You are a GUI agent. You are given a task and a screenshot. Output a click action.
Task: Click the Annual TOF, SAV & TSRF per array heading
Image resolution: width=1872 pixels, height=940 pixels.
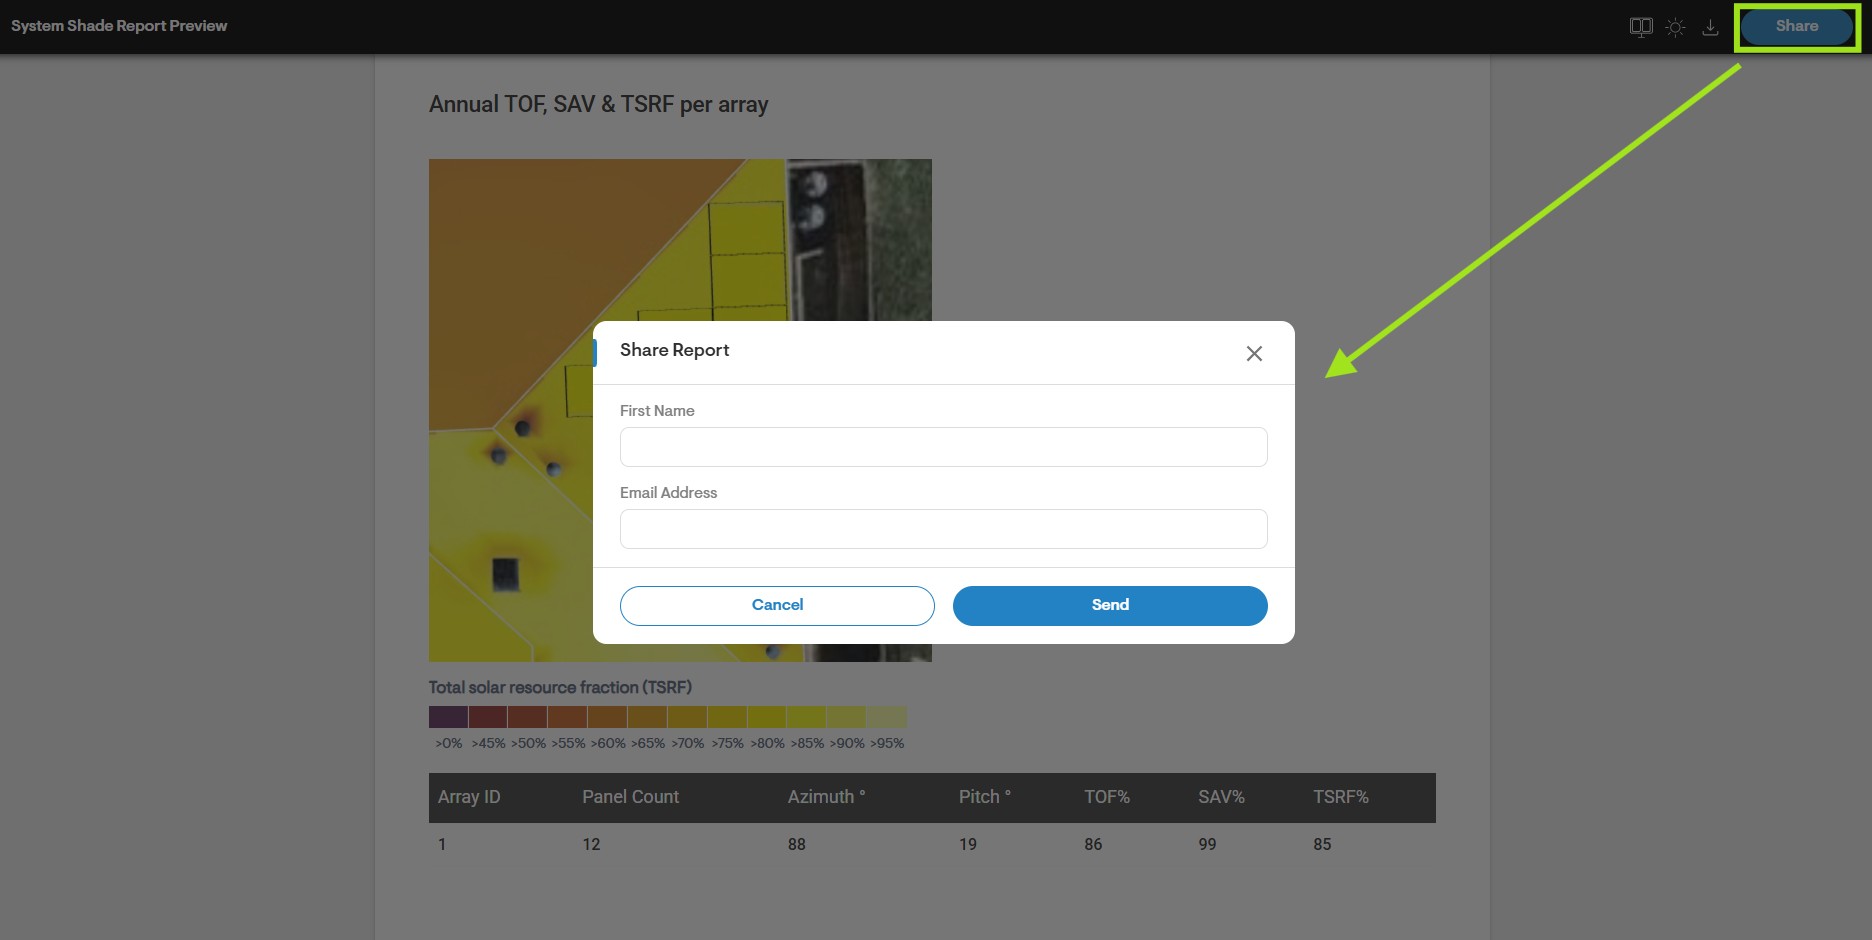pos(598,105)
